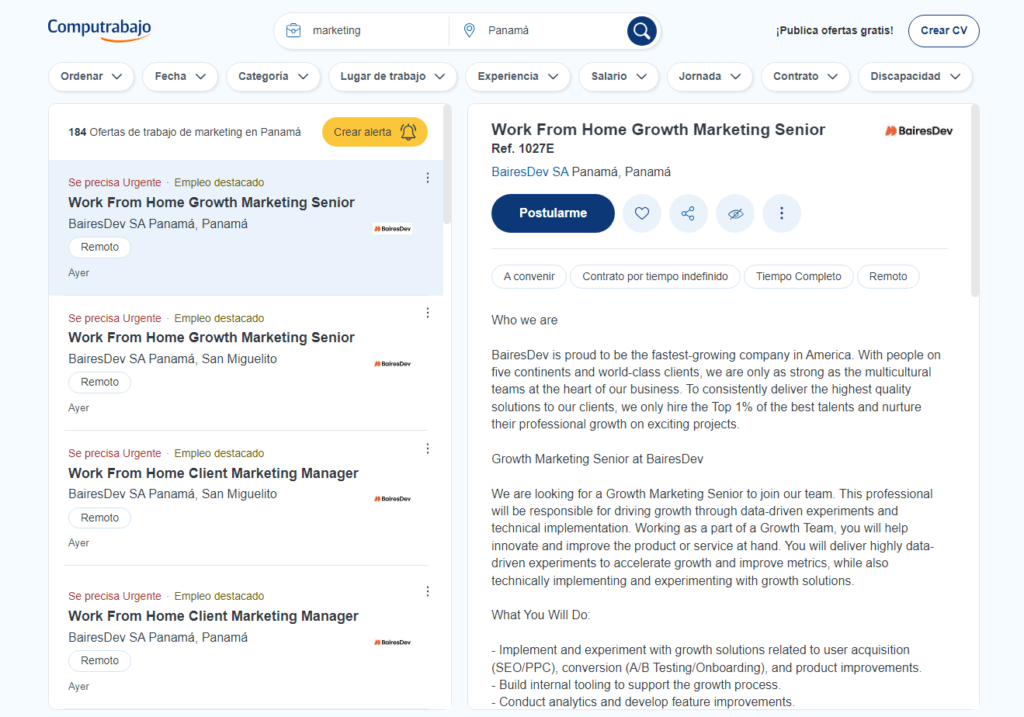Open three-dot menu of first Growth Marketing card
Image resolution: width=1024 pixels, height=717 pixels.
[x=428, y=178]
